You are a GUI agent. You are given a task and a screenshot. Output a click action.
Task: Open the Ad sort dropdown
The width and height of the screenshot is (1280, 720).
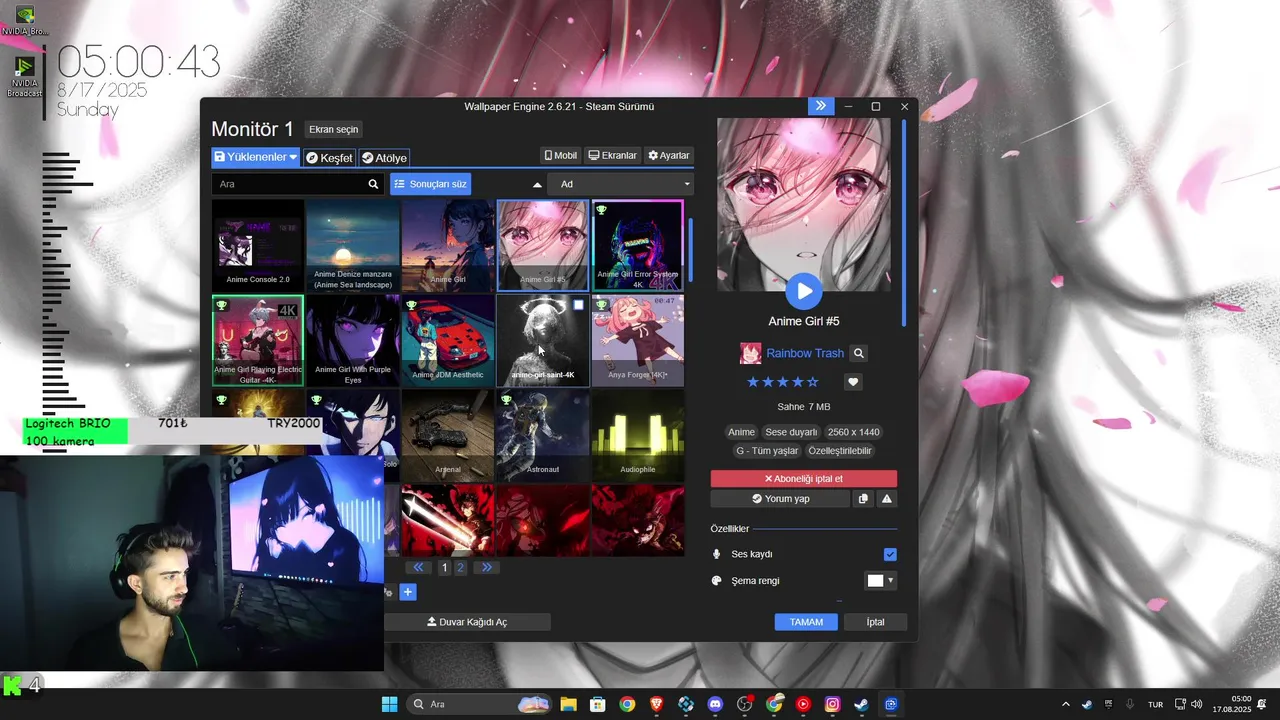pyautogui.click(x=620, y=184)
